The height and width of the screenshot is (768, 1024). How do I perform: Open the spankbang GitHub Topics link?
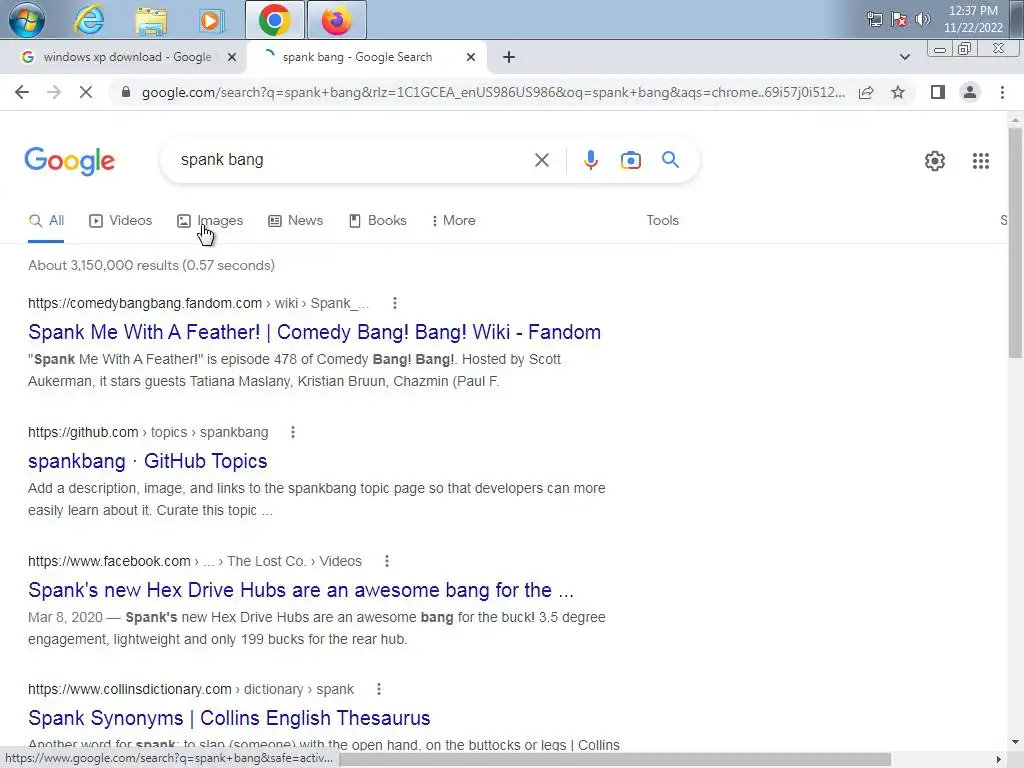[x=148, y=461]
